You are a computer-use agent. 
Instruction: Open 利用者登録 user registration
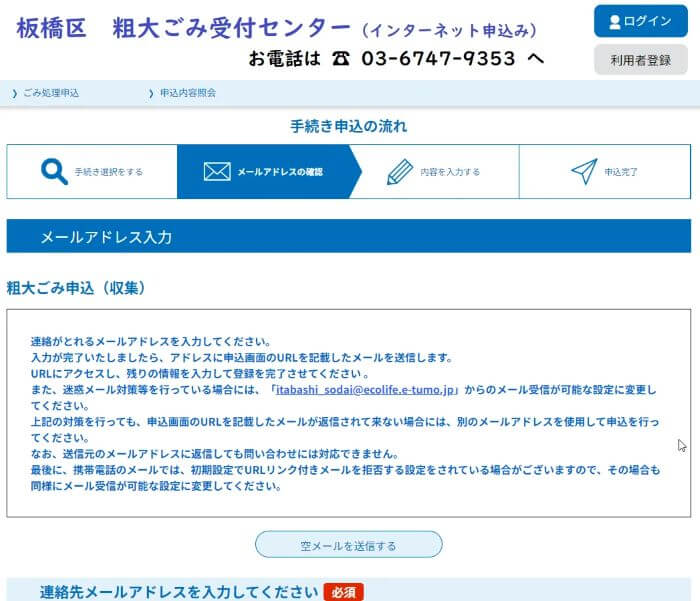(641, 60)
